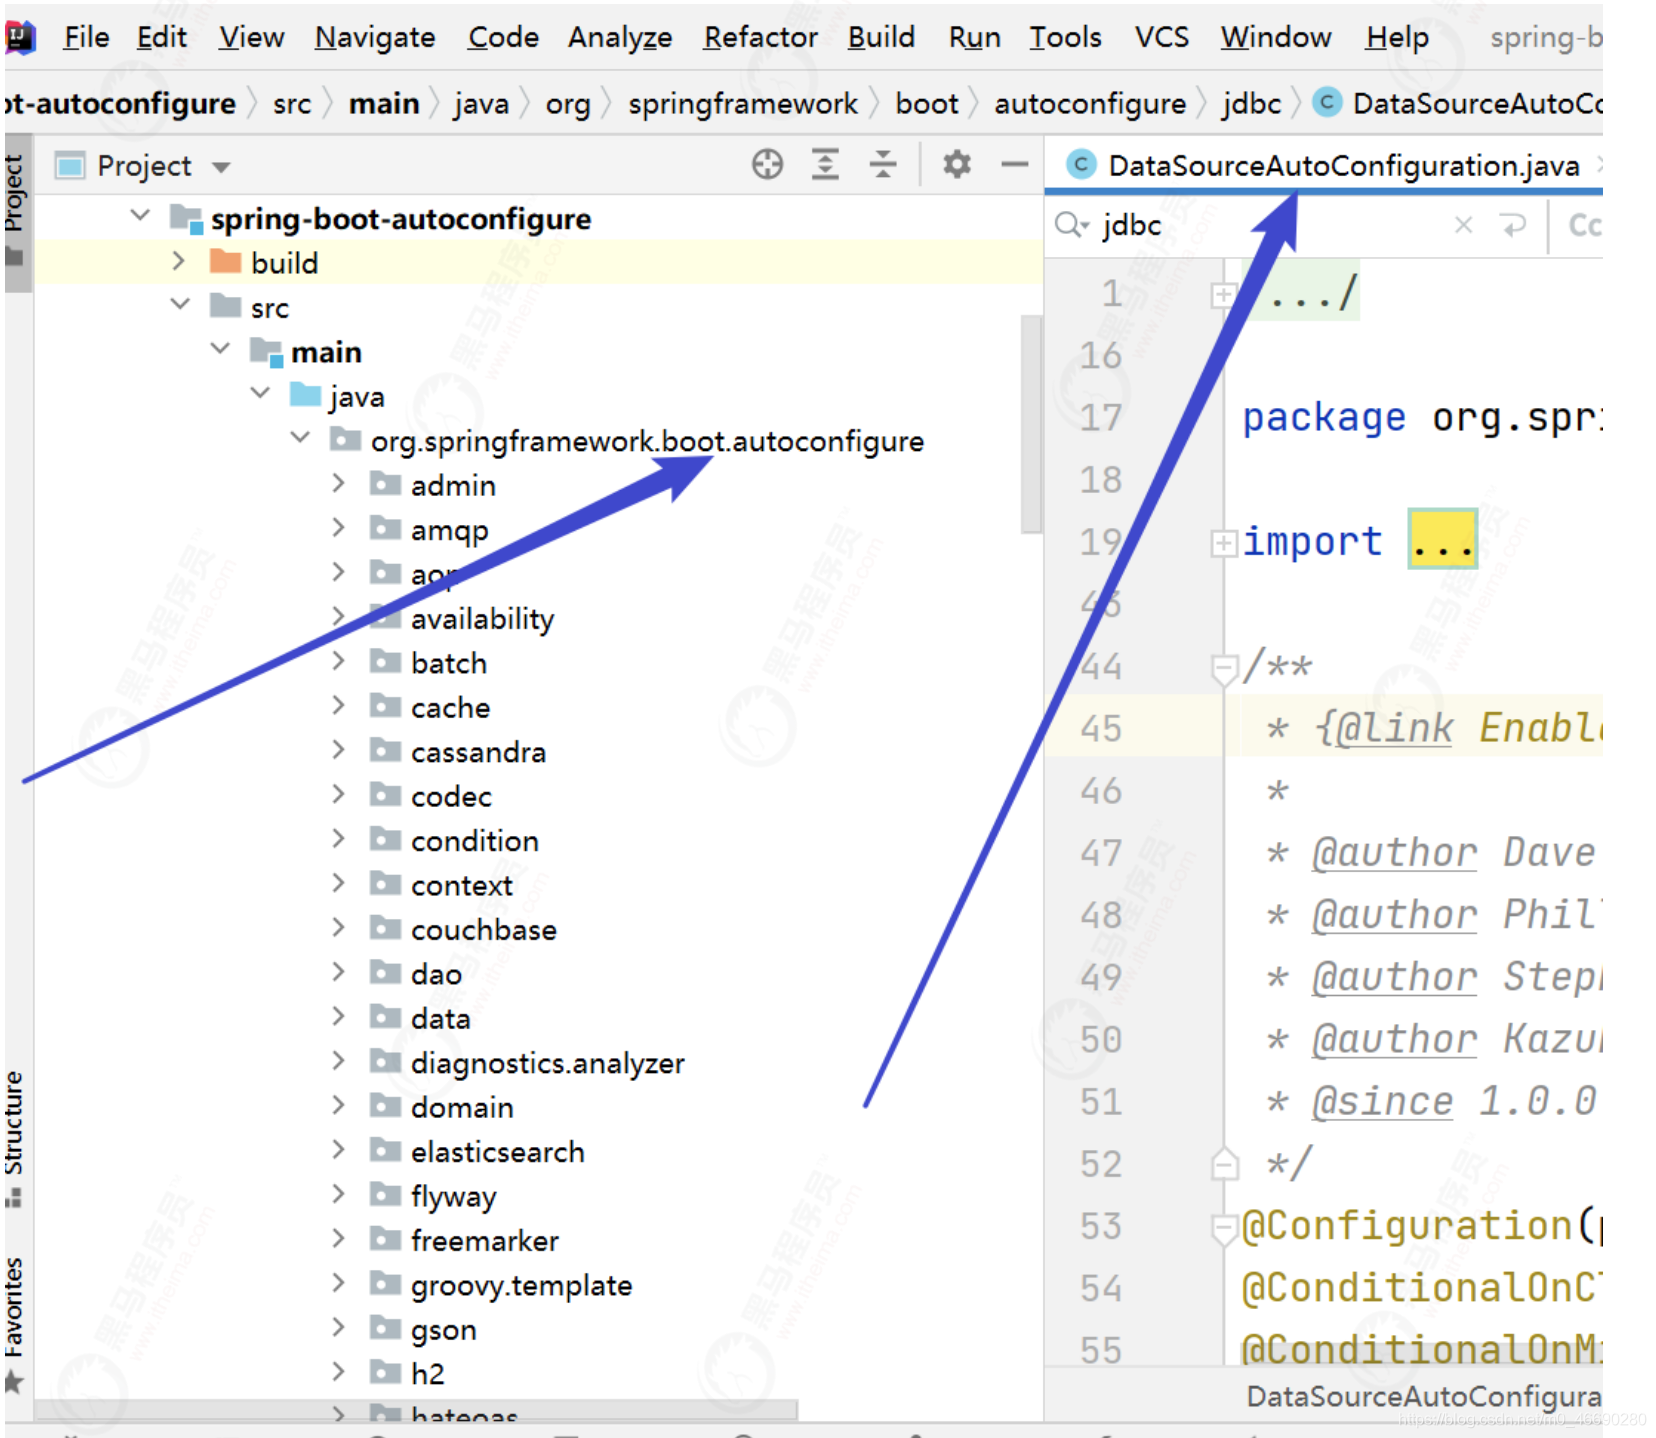Open the Tools menu

(1065, 37)
